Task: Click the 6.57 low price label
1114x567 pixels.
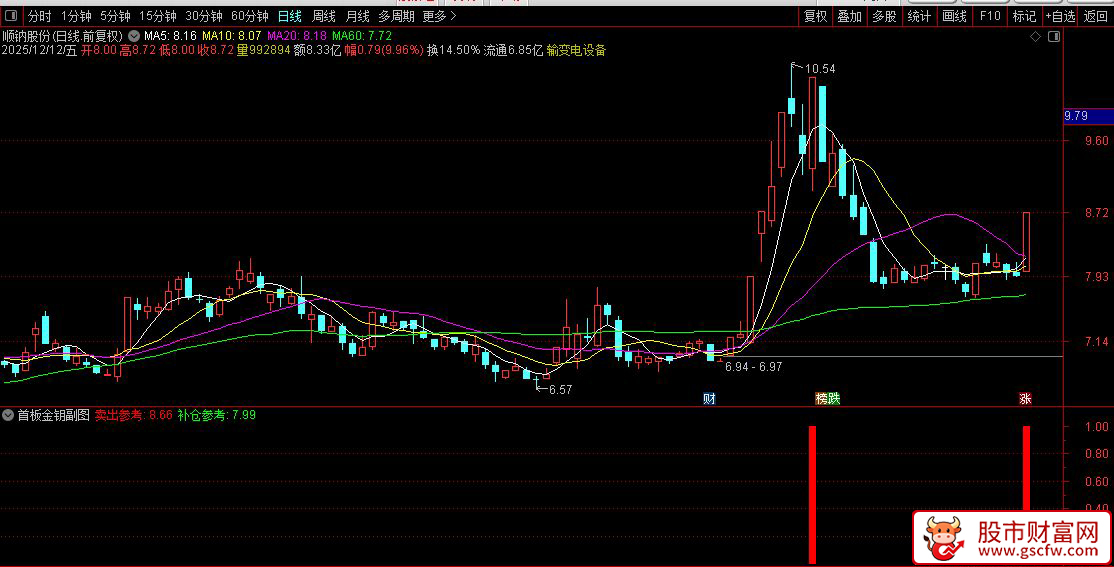Action: pos(561,389)
